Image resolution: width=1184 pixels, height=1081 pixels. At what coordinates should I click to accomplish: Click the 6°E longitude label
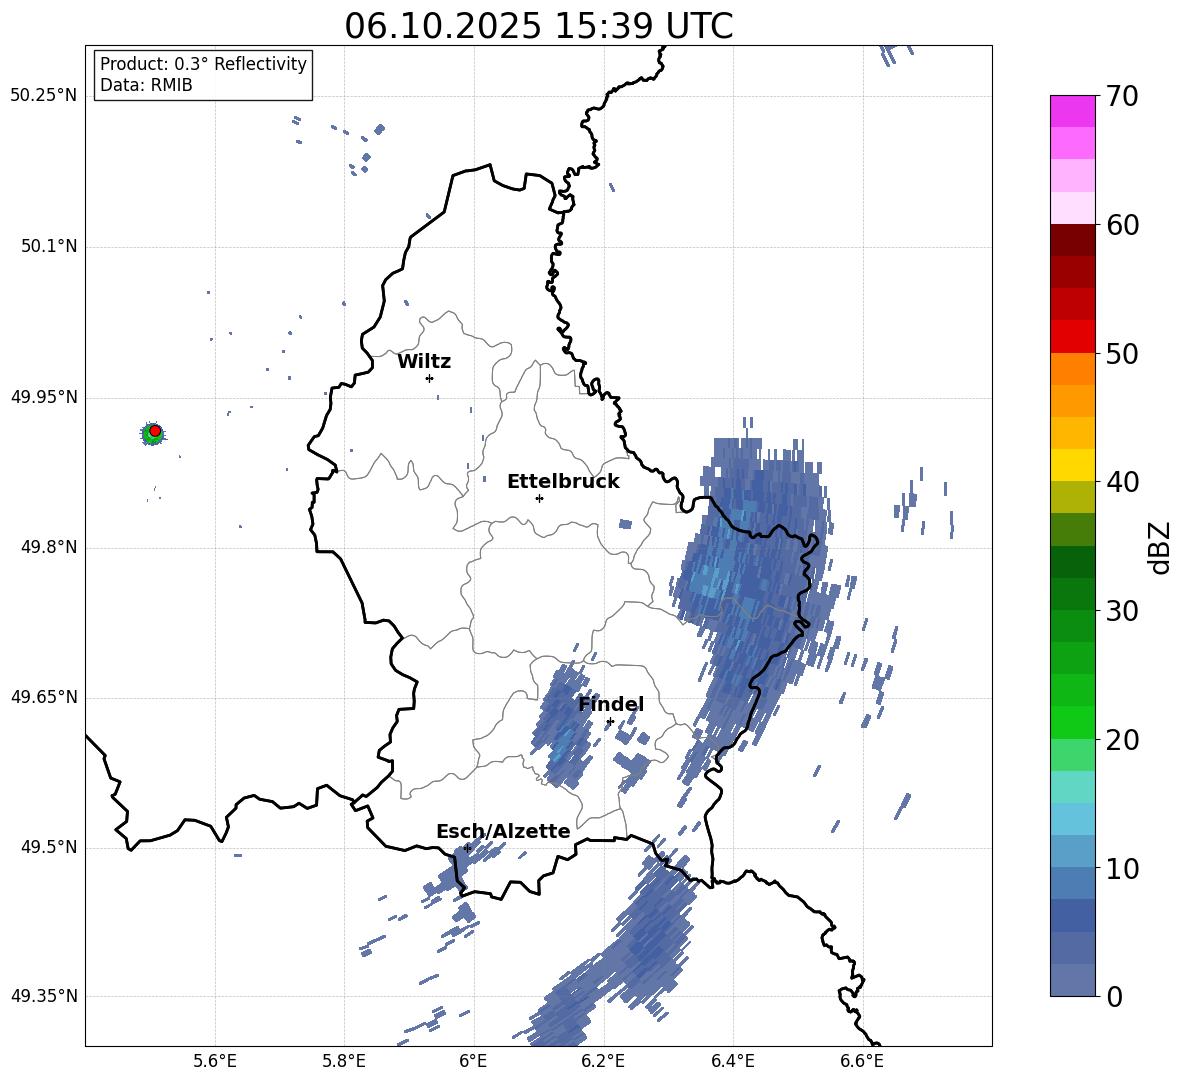(x=474, y=1061)
